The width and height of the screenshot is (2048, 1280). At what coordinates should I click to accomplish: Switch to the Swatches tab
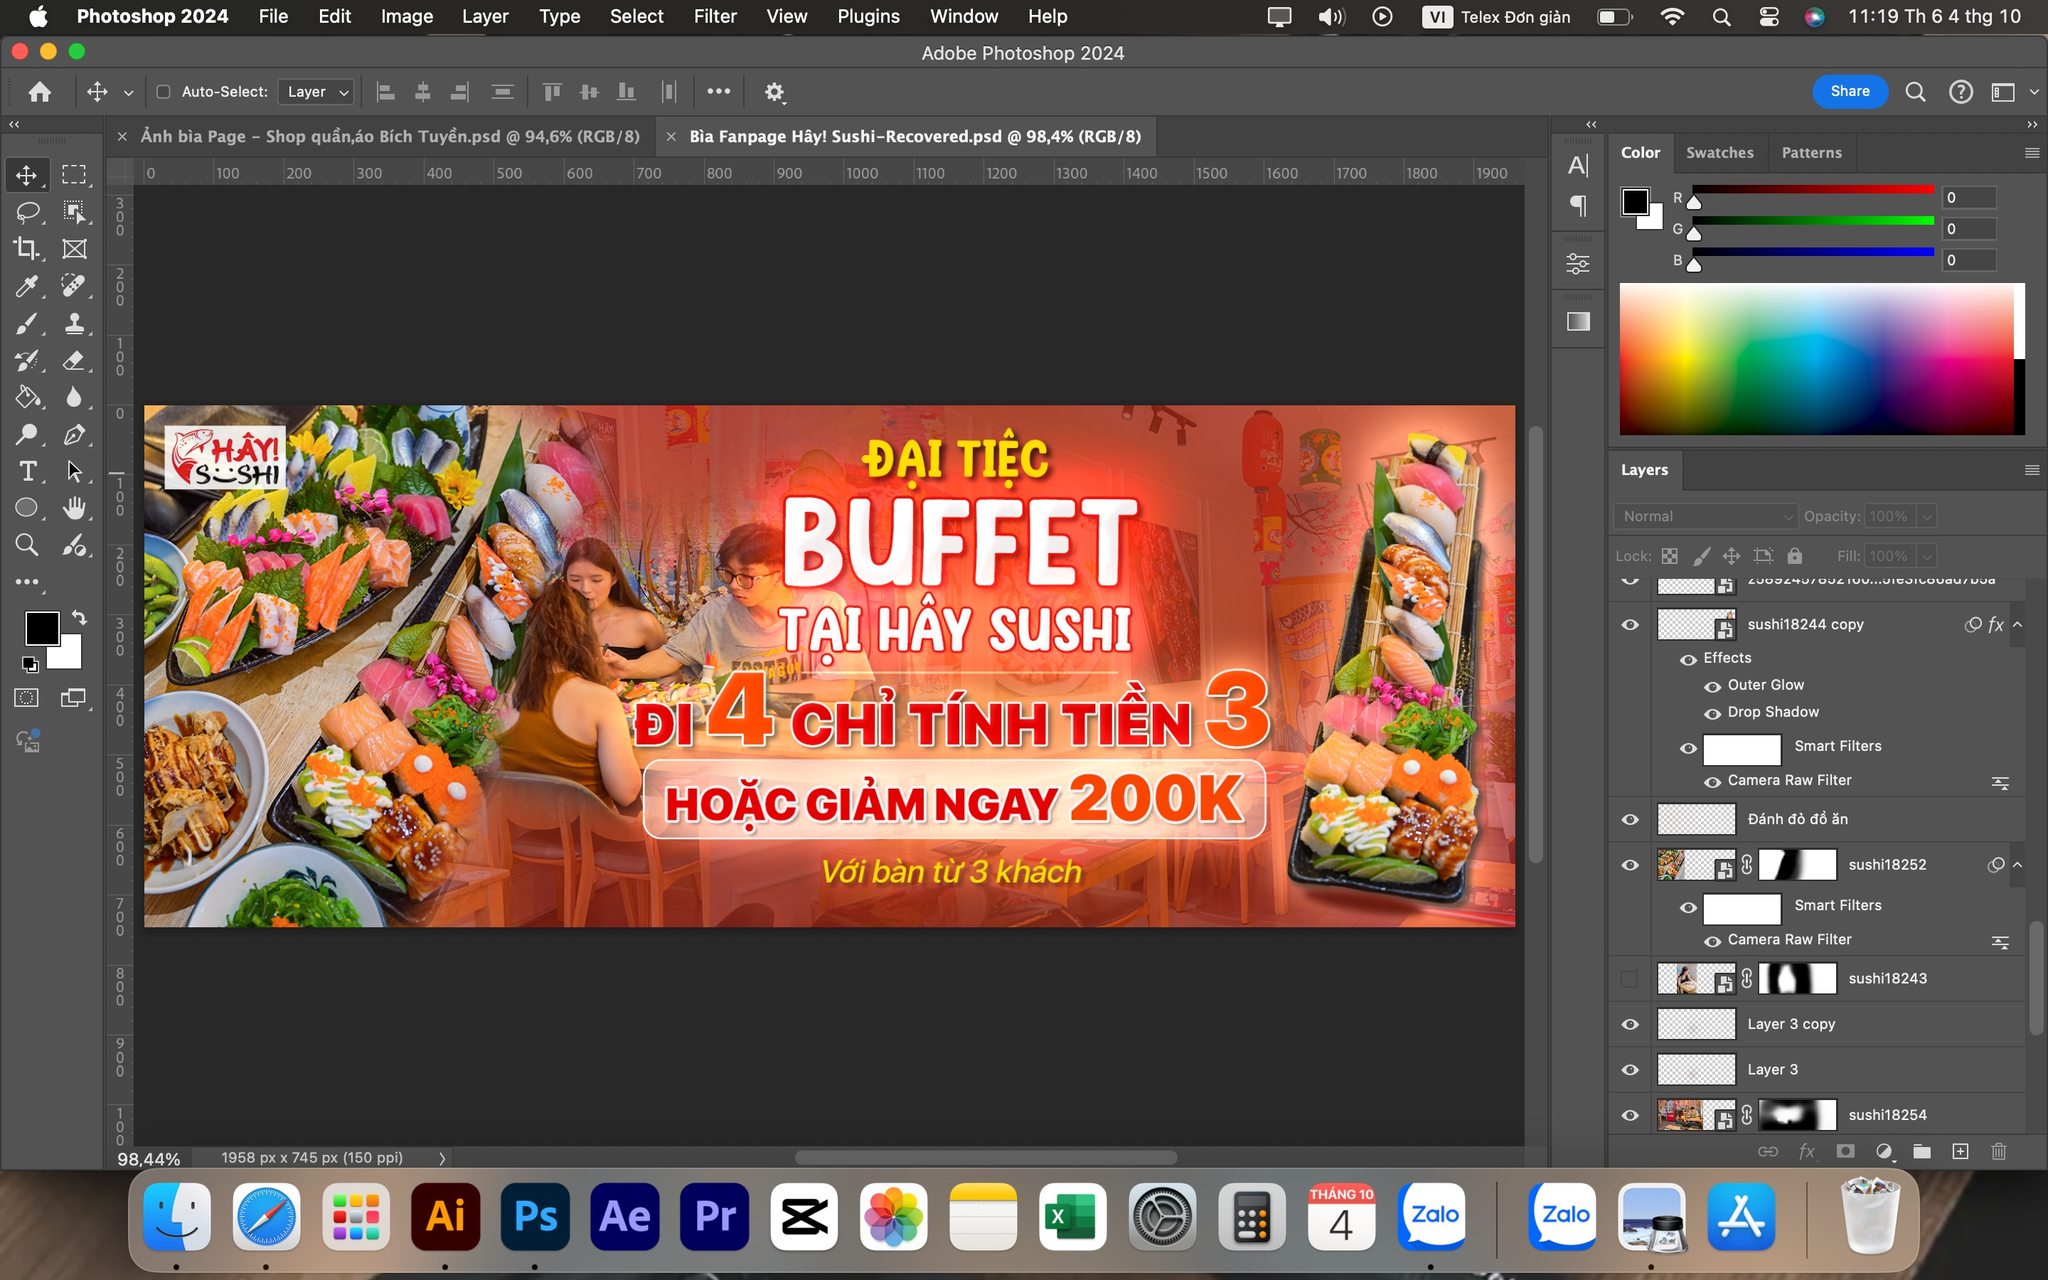point(1719,153)
